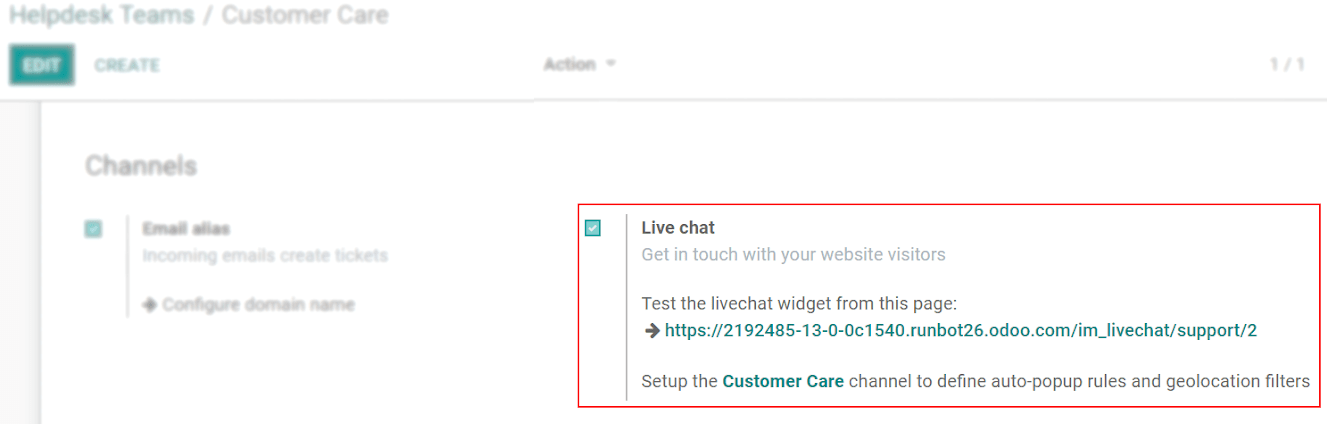Click 'Test the livechat widget from this page' text
Screen dimensions: 1327x424
pos(799,303)
